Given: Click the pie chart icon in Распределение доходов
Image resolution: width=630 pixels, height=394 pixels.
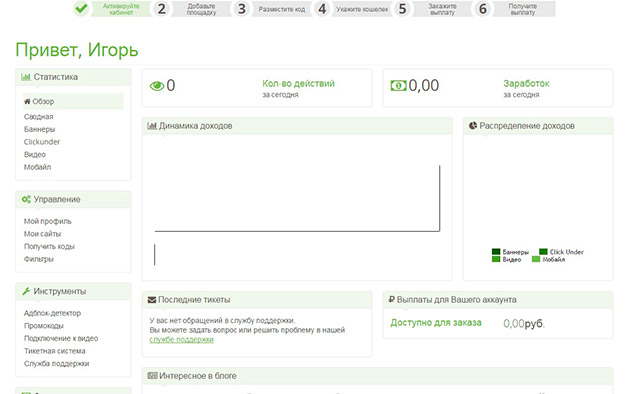Looking at the screenshot, I should pyautogui.click(x=473, y=126).
